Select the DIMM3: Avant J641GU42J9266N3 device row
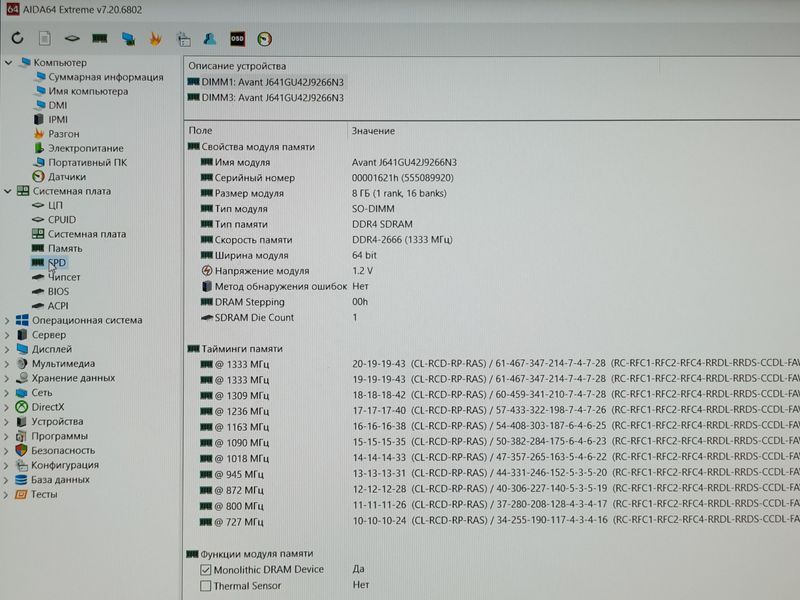Image resolution: width=800 pixels, height=600 pixels. 266,98
